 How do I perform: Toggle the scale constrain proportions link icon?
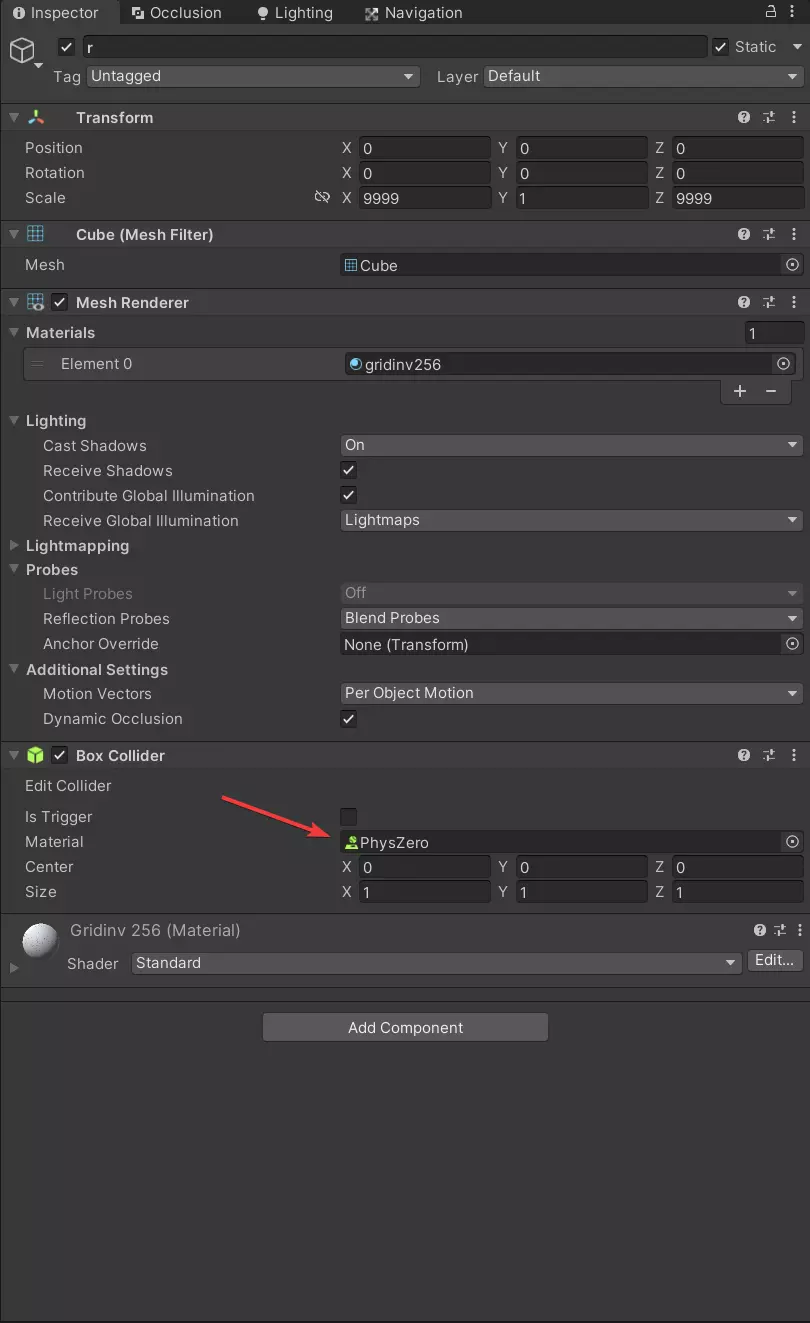[x=322, y=198]
